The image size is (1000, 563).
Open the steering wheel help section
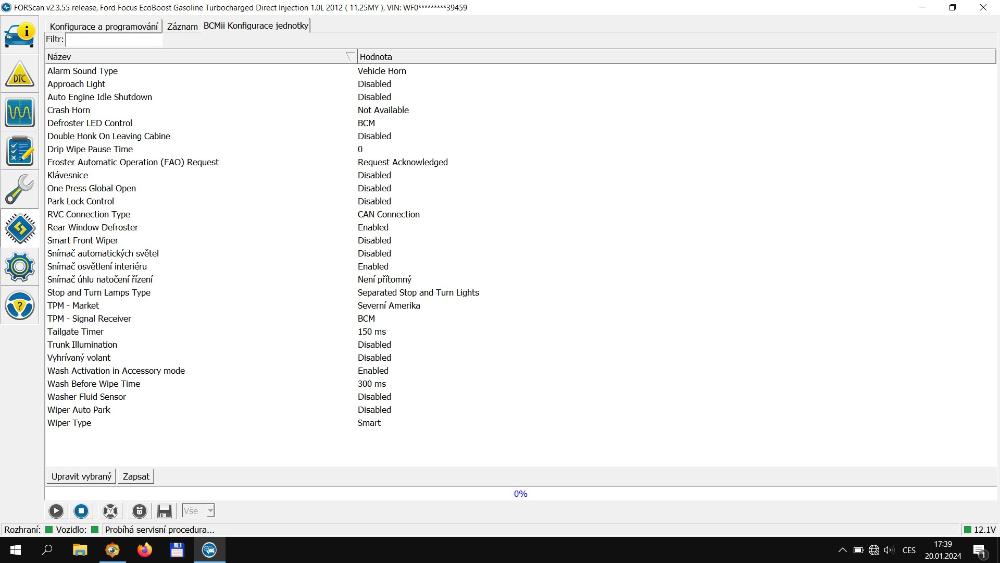click(x=20, y=304)
